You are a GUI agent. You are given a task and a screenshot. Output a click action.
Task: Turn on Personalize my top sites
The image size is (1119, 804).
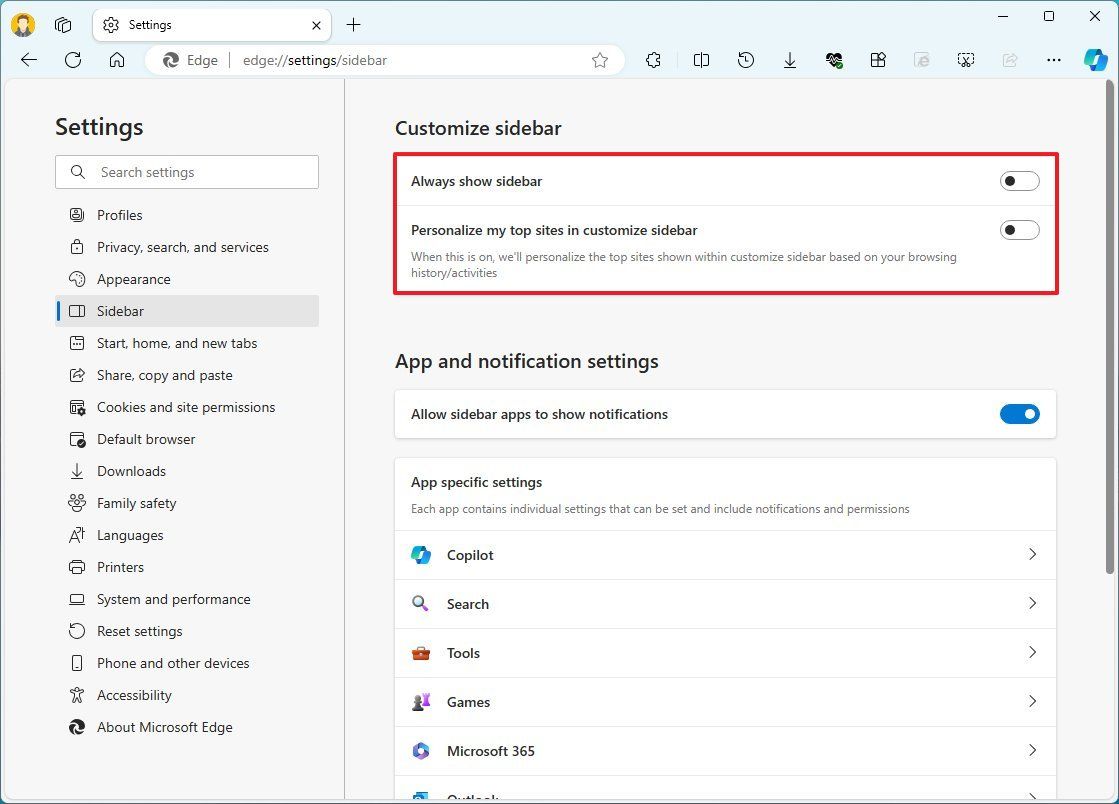coord(1018,229)
